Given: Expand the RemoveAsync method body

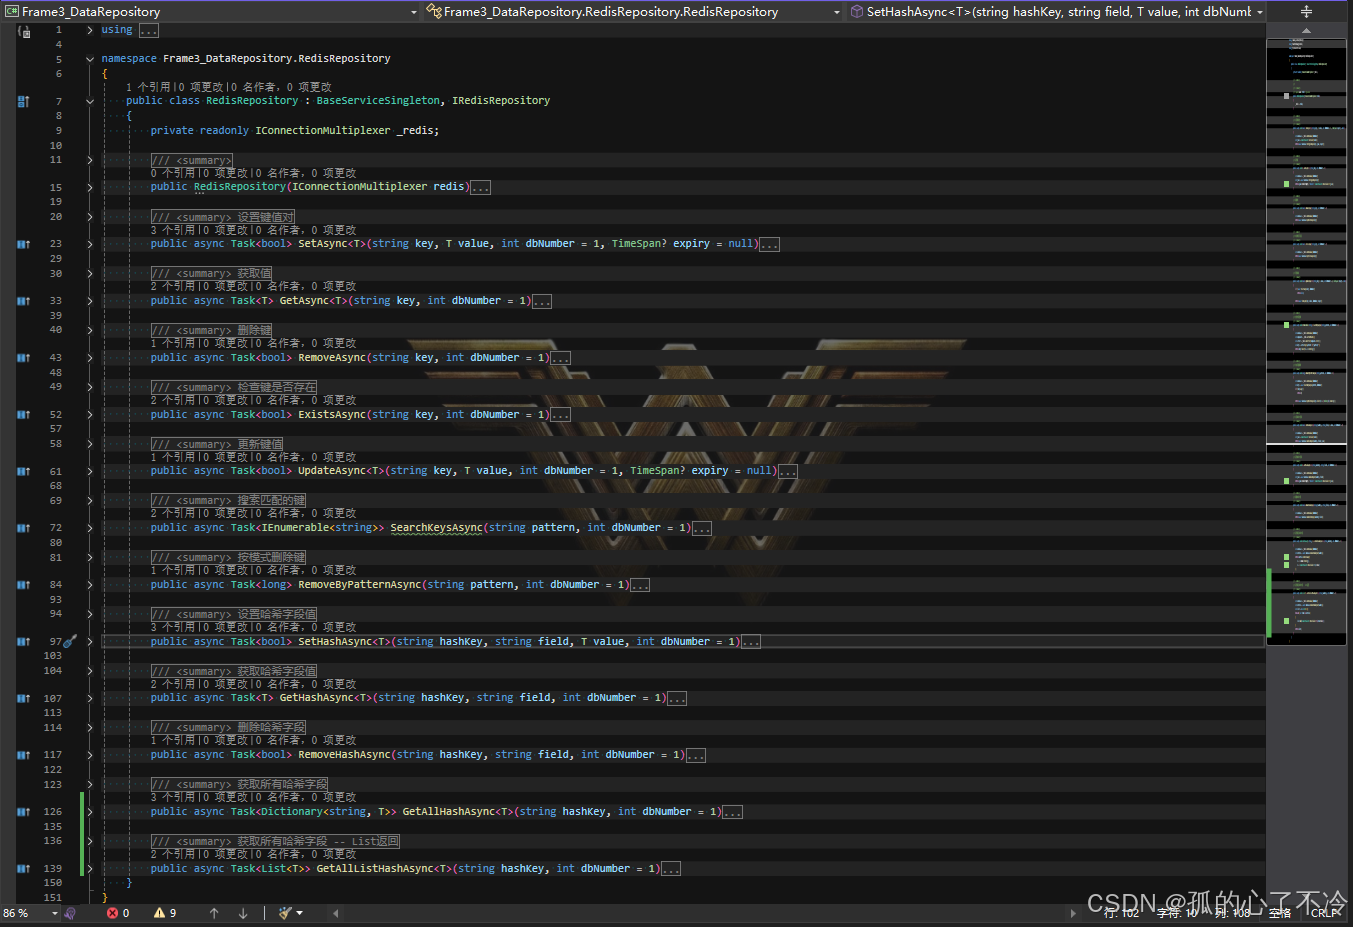Looking at the screenshot, I should 90,358.
